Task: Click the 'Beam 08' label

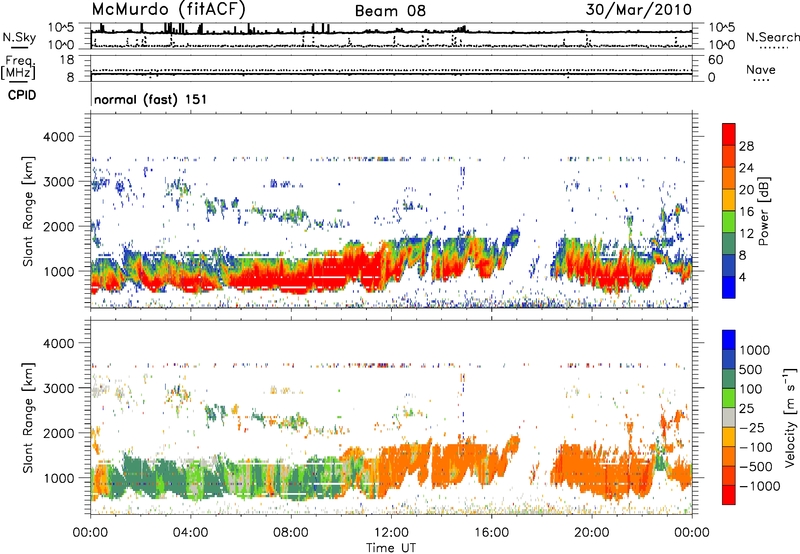Action: click(390, 11)
